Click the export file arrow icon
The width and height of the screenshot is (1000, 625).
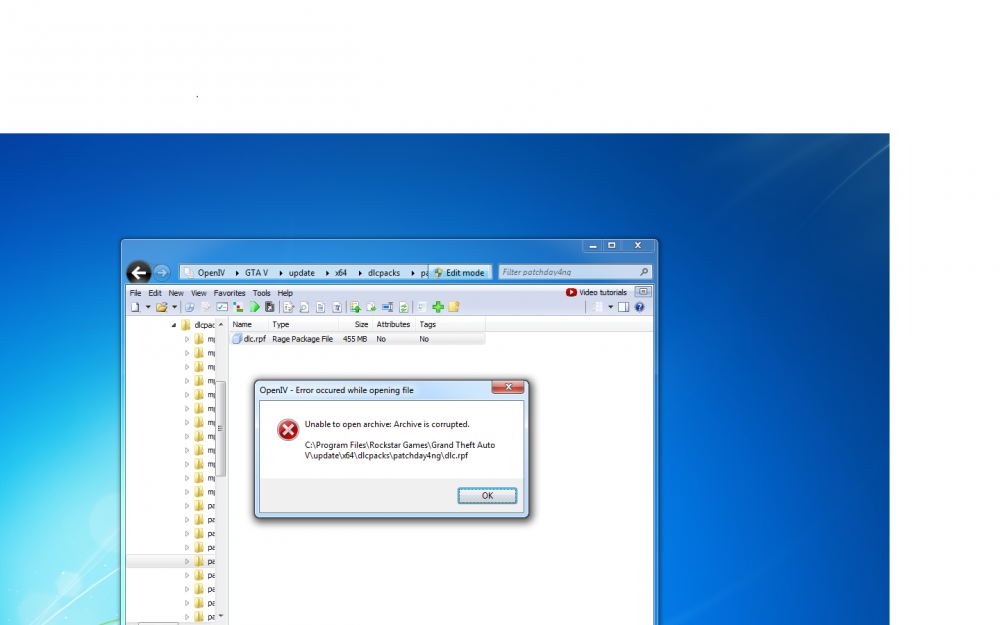[371, 307]
